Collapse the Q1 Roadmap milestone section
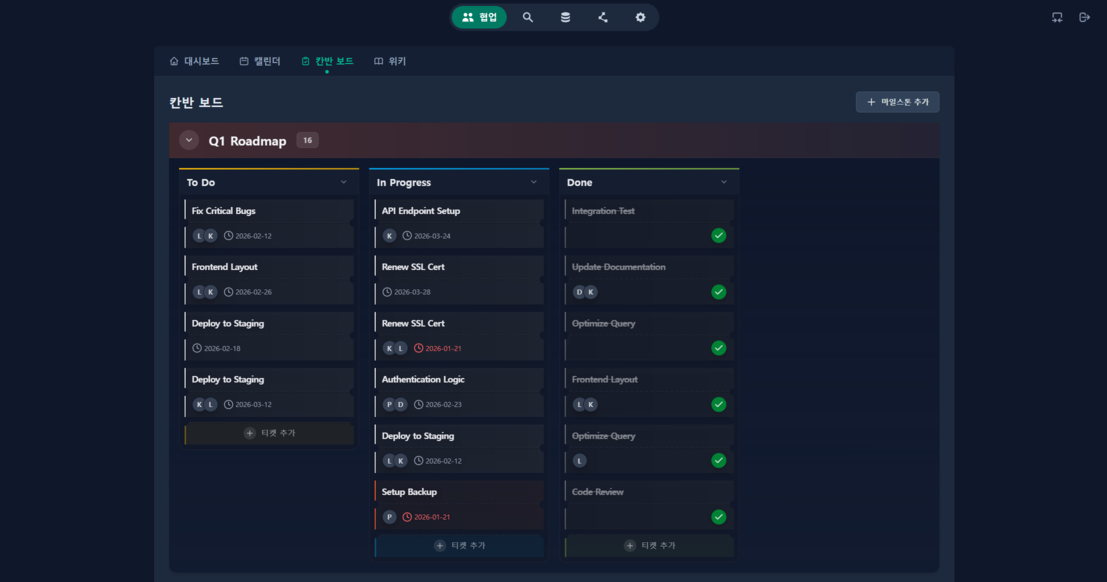This screenshot has height=582, width=1107. click(189, 140)
